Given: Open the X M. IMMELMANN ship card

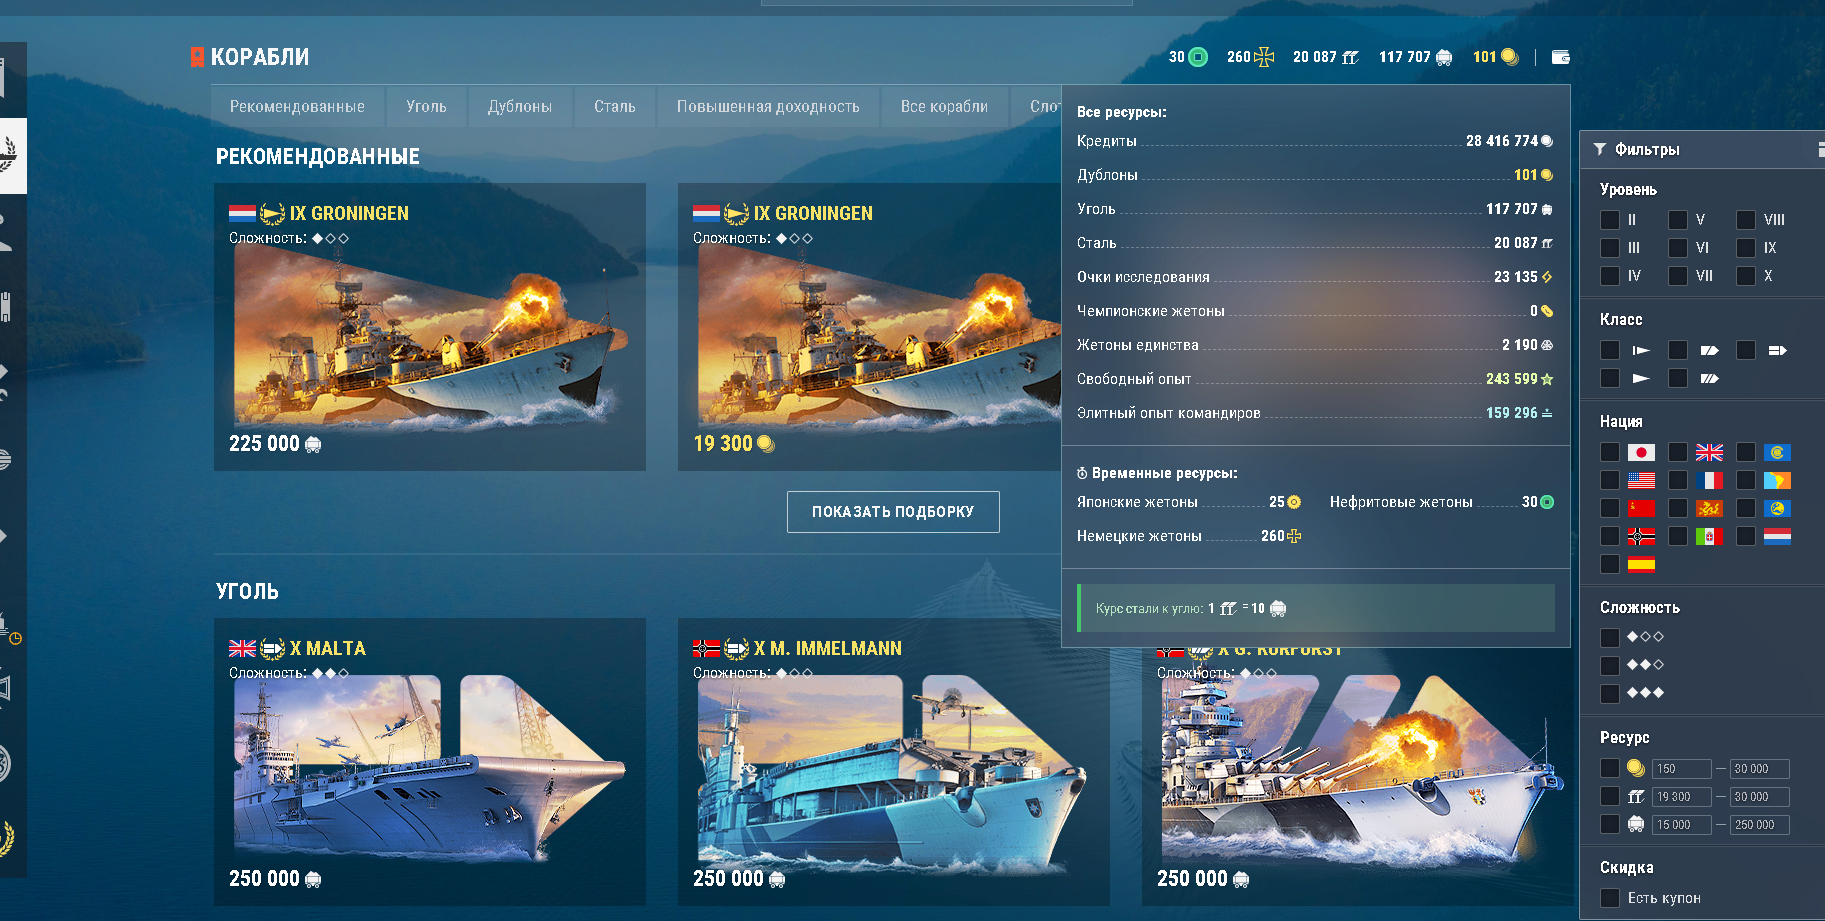Looking at the screenshot, I should tap(893, 762).
